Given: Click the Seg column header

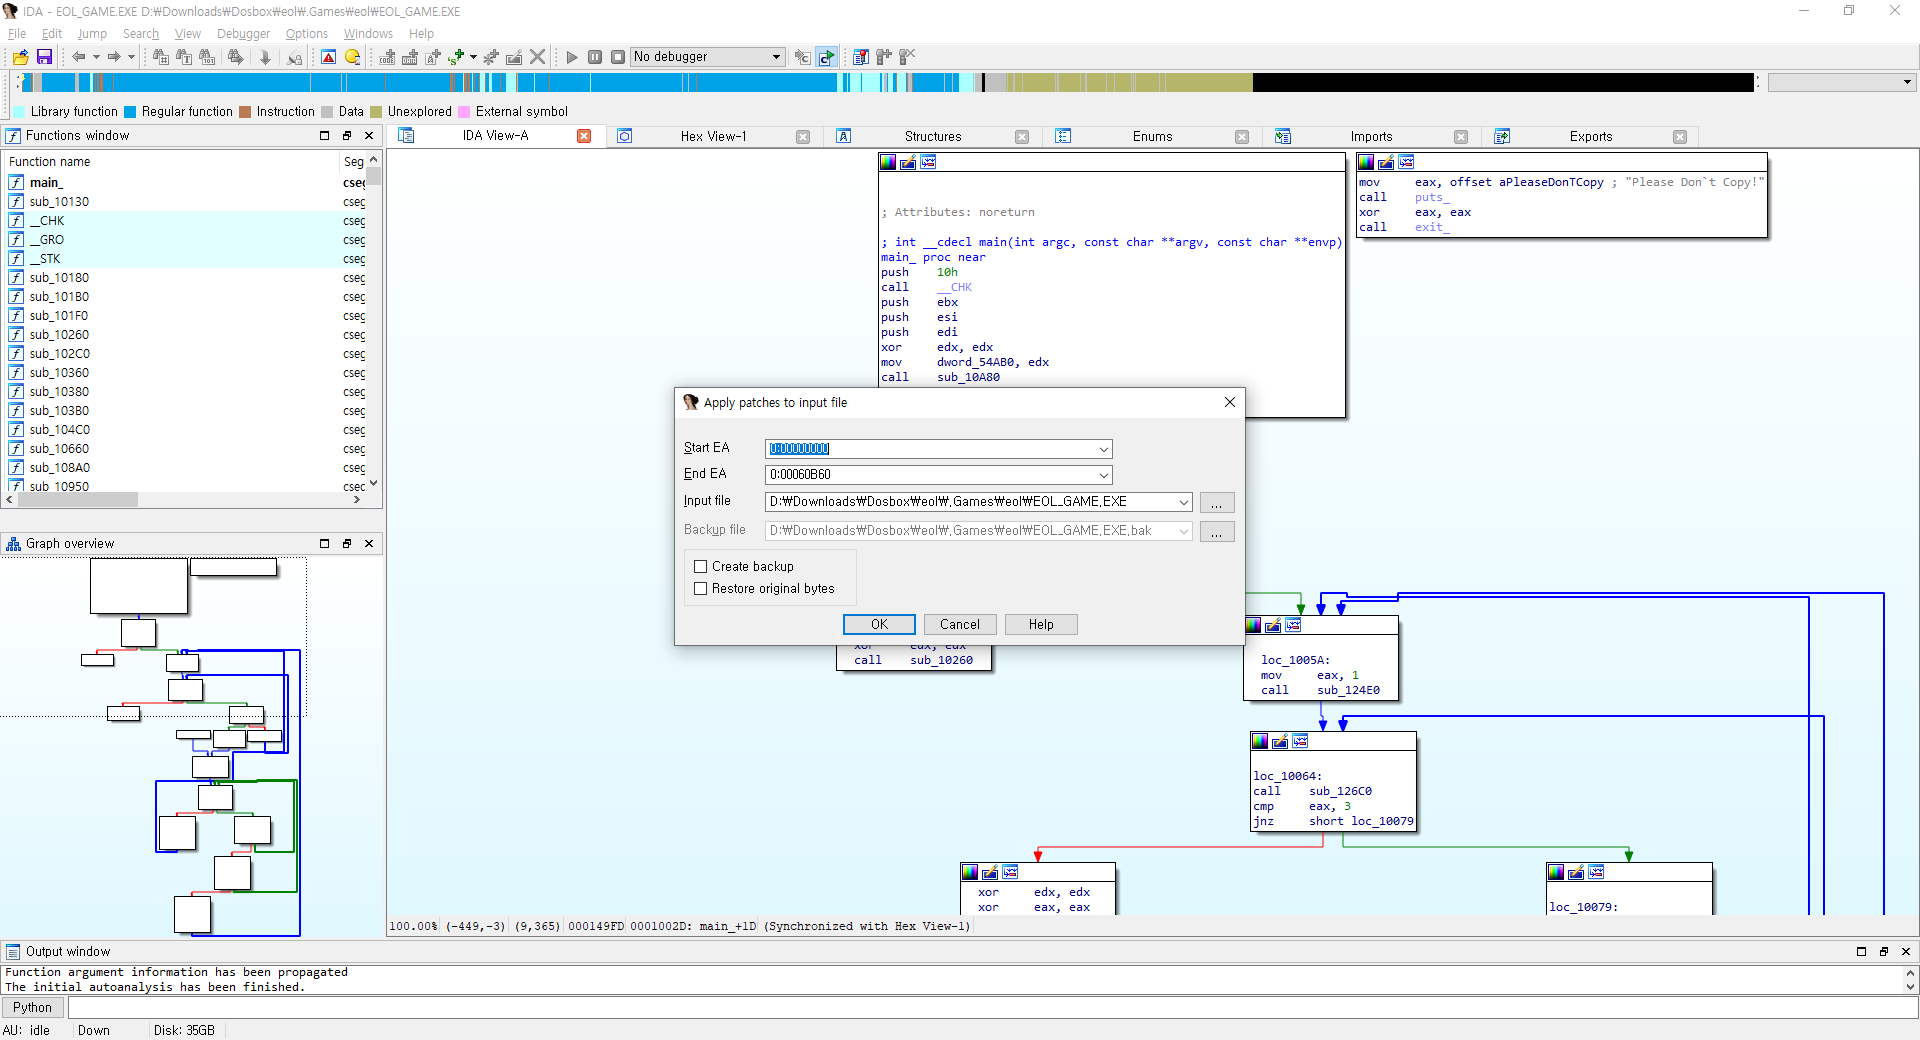Looking at the screenshot, I should point(353,162).
